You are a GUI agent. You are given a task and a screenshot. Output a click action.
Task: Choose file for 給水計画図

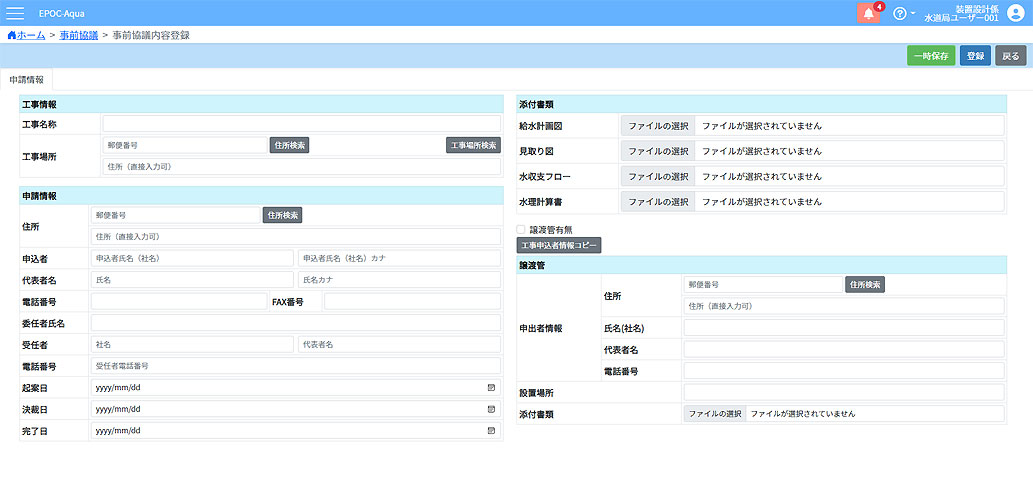pyautogui.click(x=658, y=126)
